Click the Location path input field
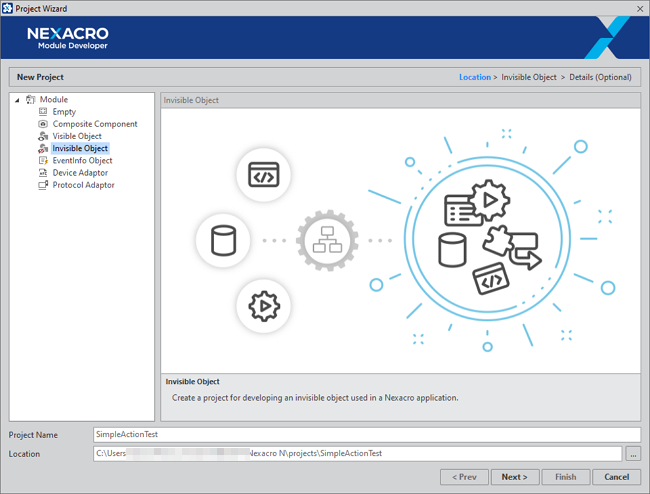 [357, 454]
